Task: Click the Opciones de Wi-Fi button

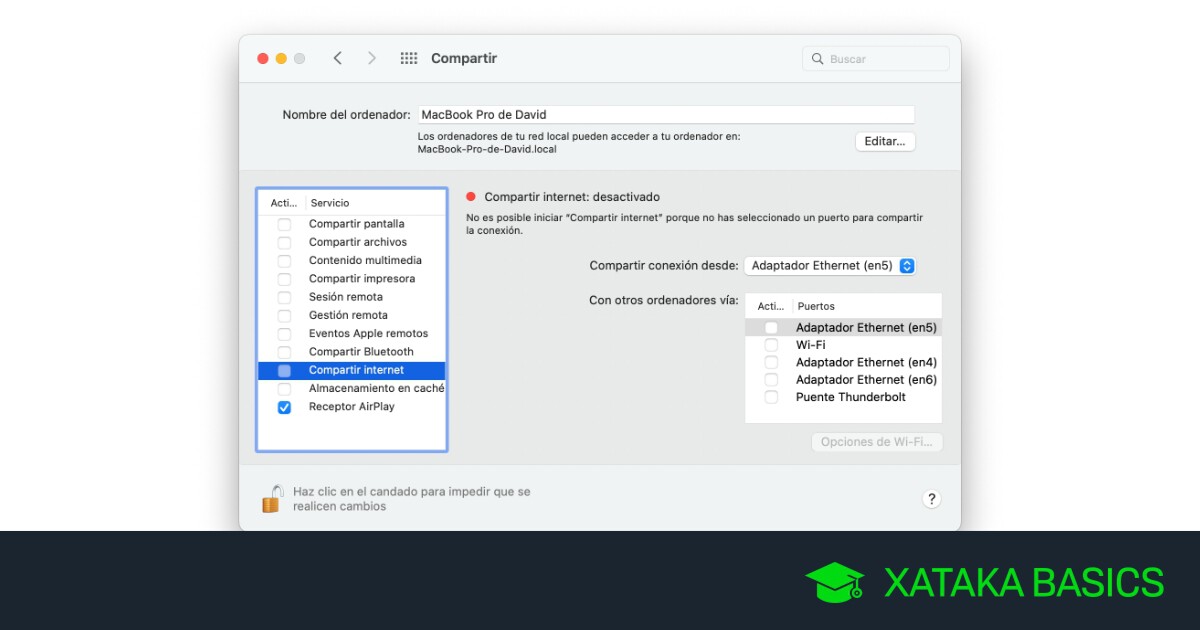Action: point(876,442)
